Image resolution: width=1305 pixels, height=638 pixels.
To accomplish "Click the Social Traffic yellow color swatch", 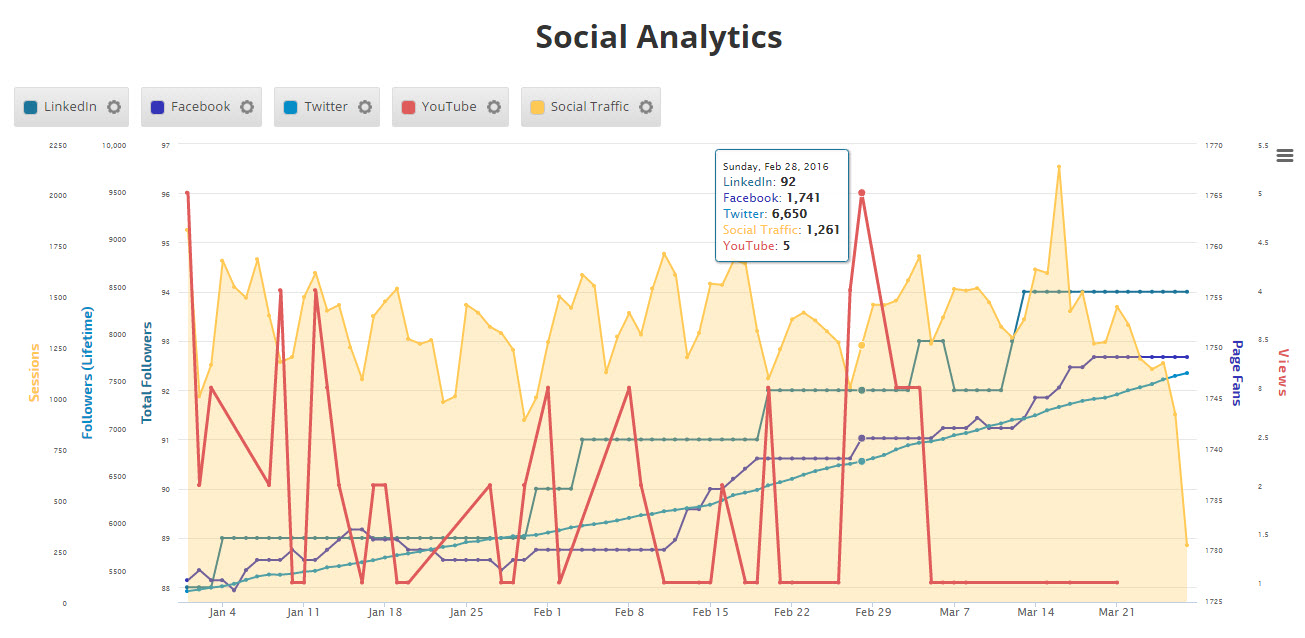I will (537, 107).
